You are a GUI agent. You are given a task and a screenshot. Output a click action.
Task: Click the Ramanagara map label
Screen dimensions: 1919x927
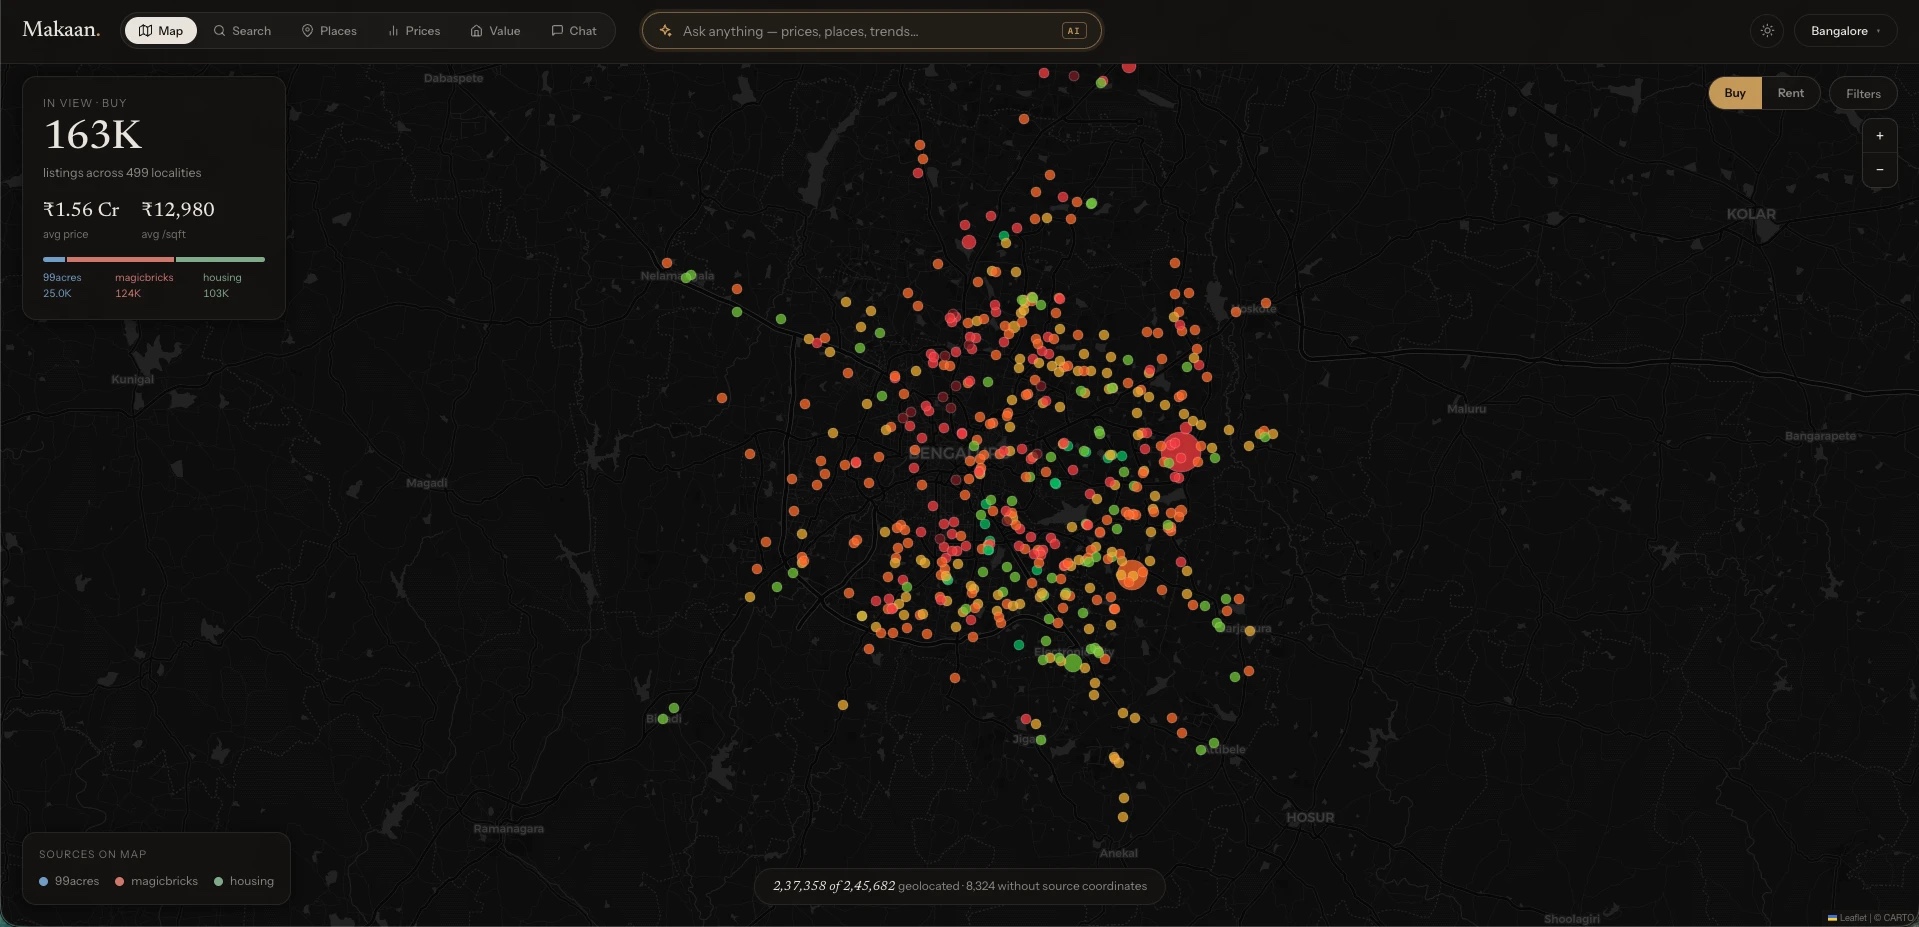coord(508,828)
